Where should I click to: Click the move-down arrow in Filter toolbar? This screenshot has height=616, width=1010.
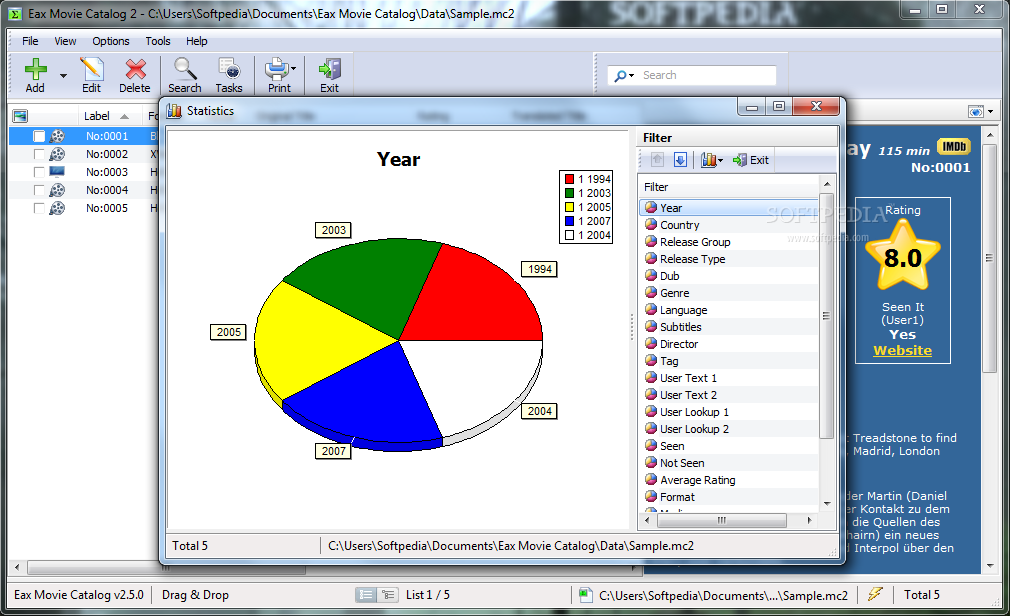[680, 160]
